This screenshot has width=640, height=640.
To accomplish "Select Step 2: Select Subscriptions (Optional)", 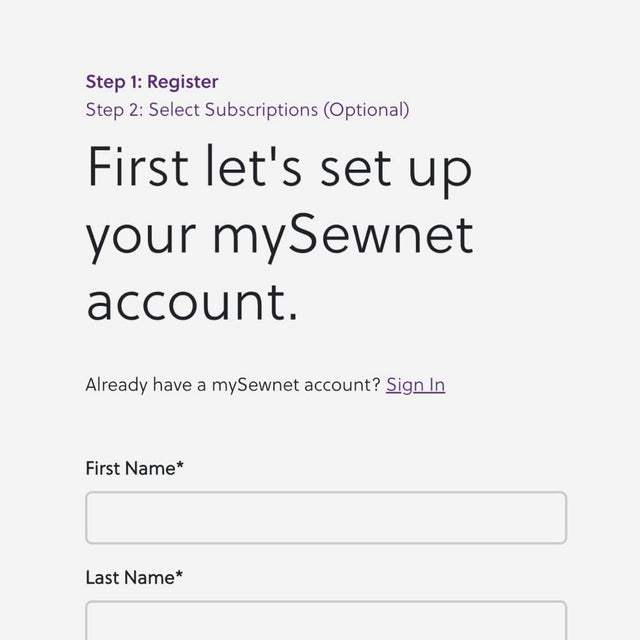I will tap(247, 109).
